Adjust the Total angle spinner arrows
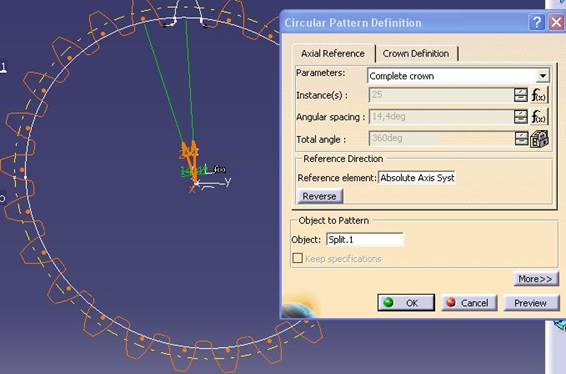566x374 pixels. pos(521,139)
